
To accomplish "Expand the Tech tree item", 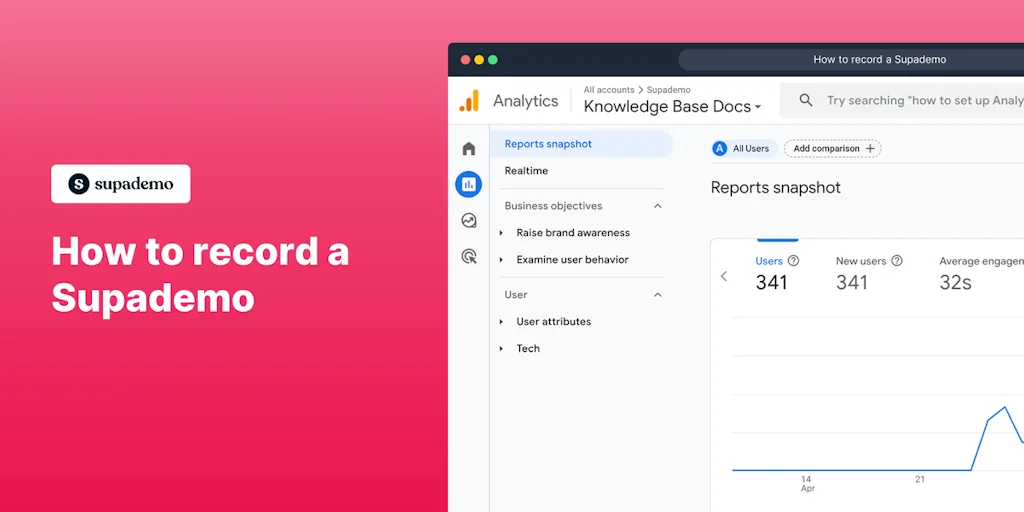I will [x=501, y=349].
